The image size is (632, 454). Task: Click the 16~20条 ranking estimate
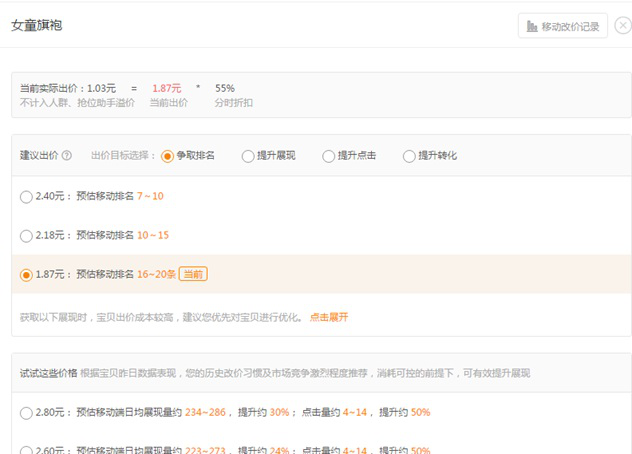point(156,274)
